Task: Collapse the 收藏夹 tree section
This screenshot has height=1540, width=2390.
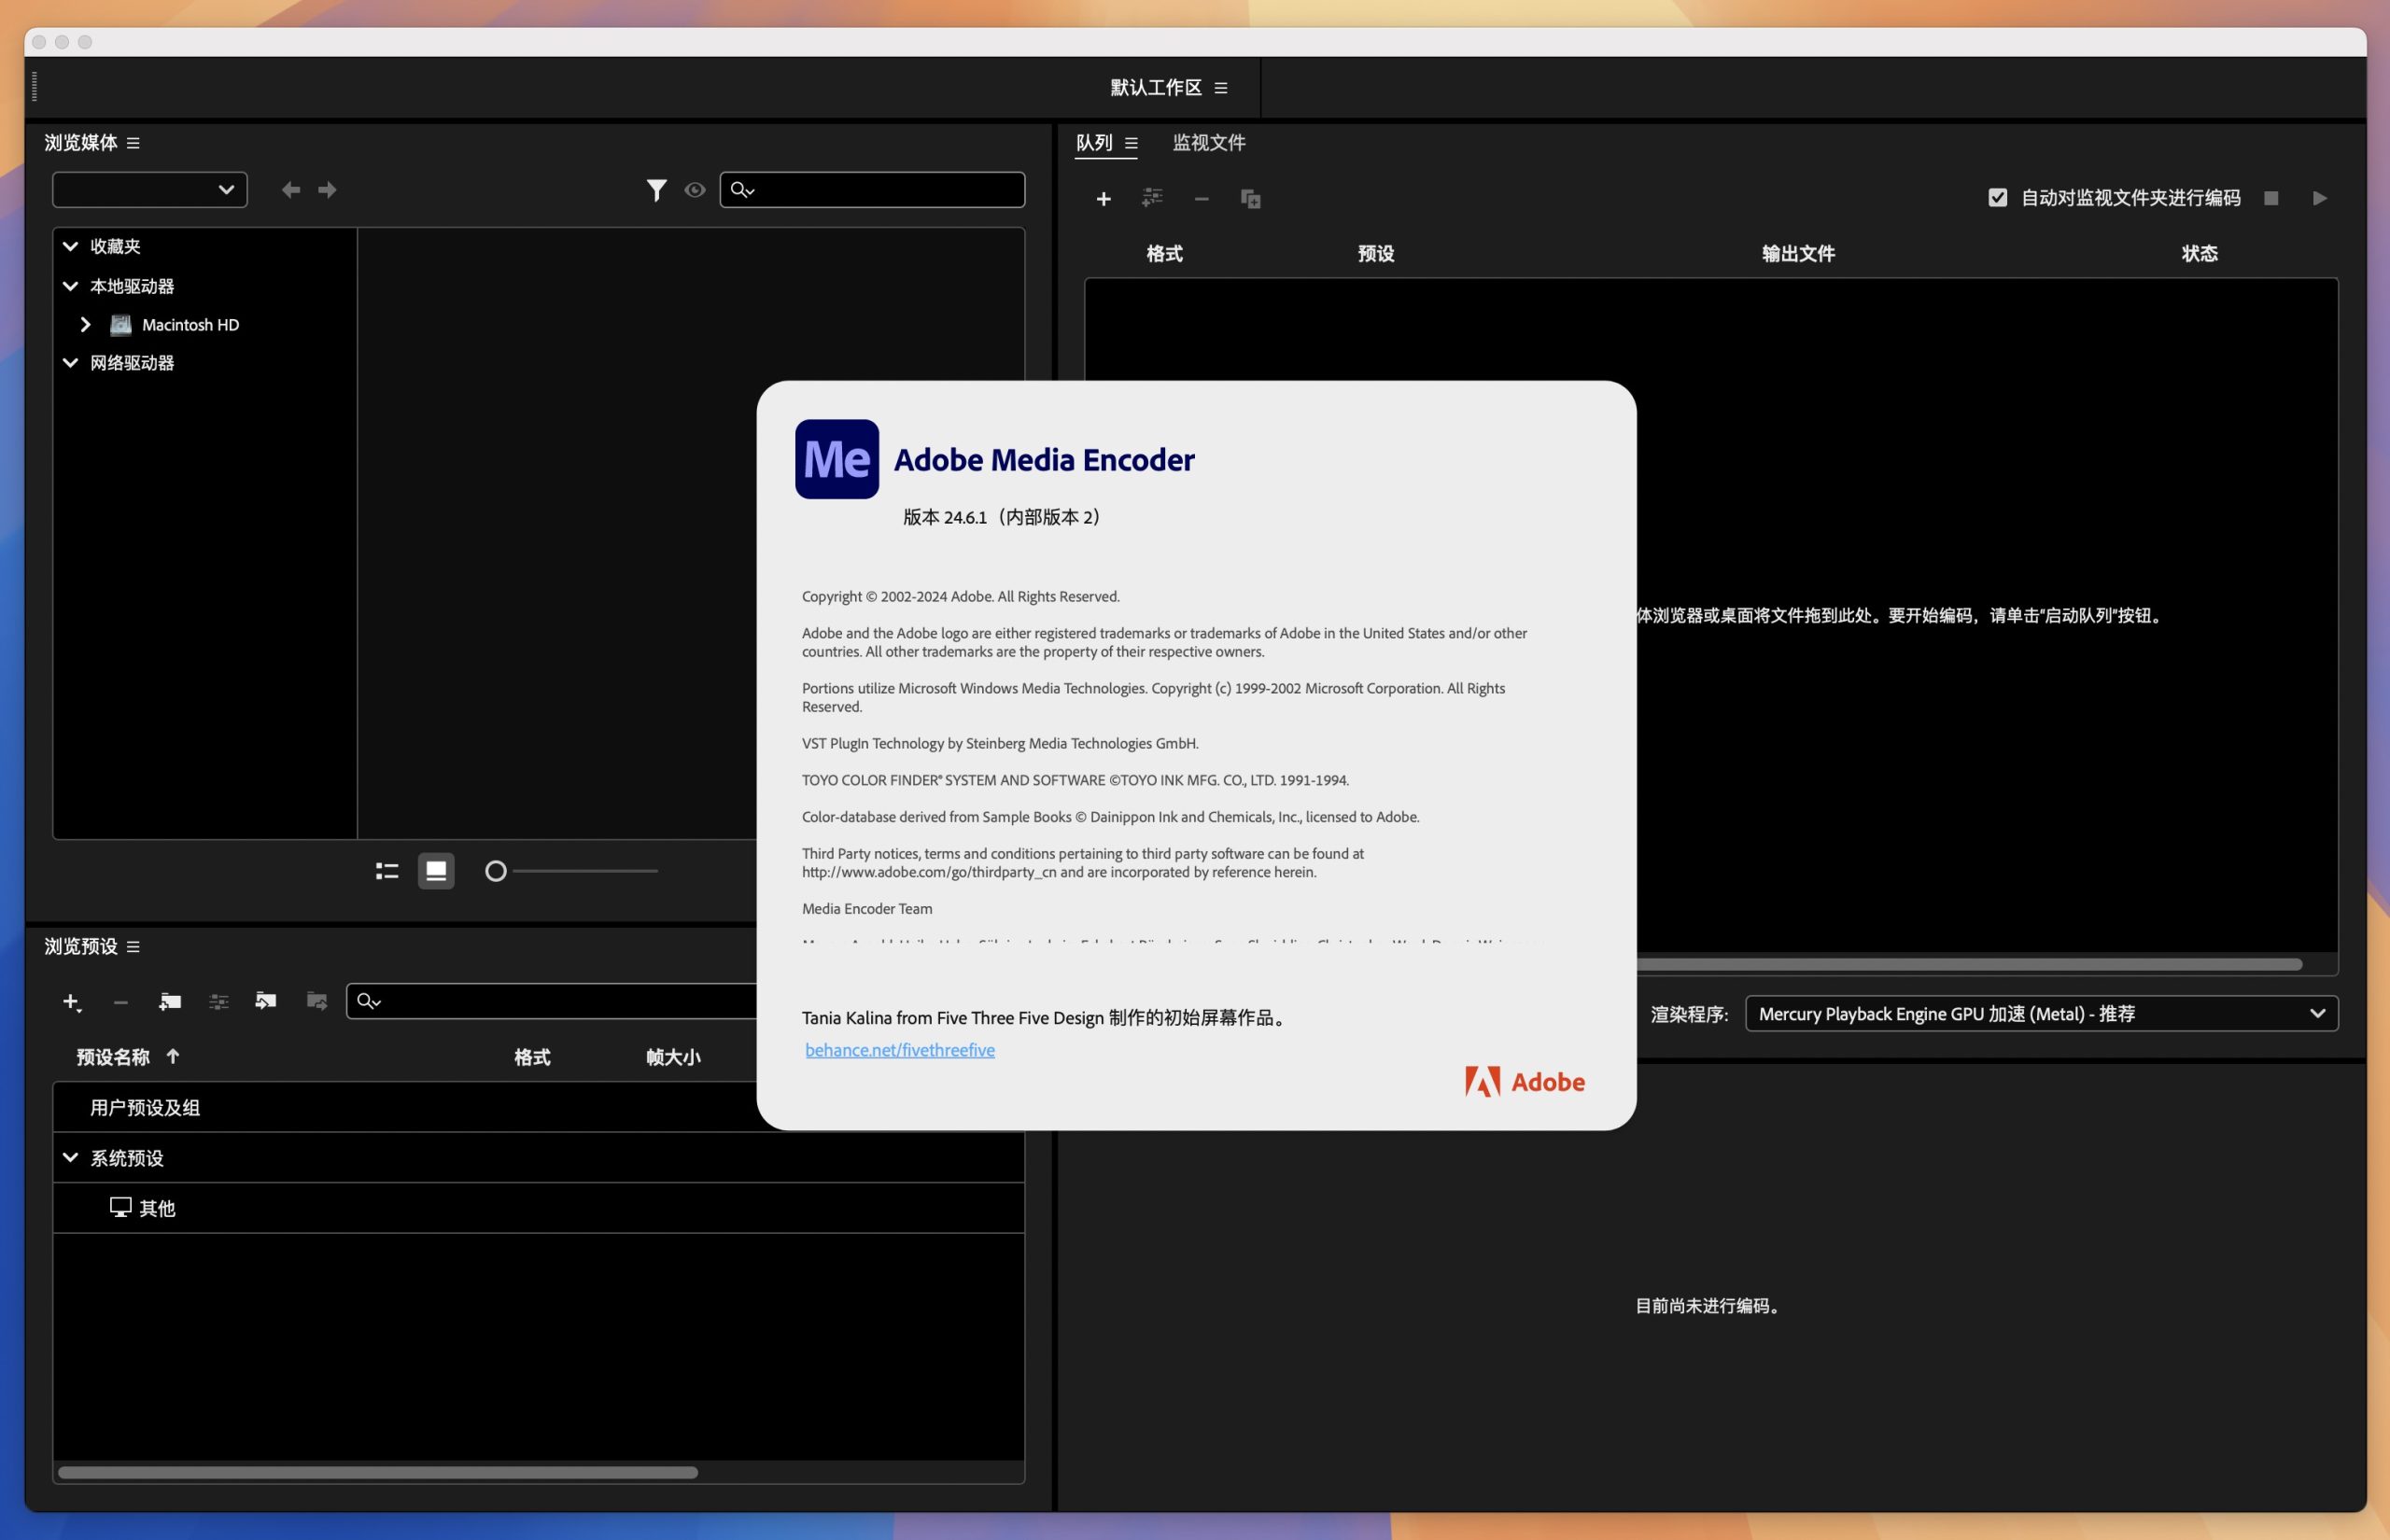Action: (x=70, y=246)
